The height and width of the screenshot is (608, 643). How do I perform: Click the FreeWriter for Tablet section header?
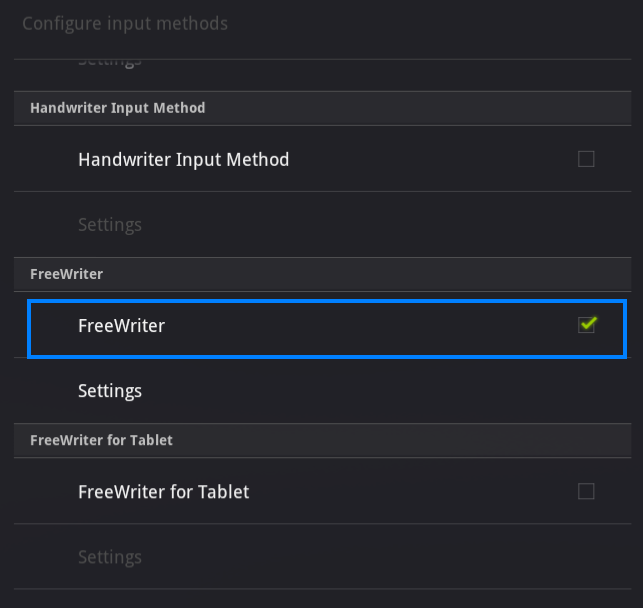click(x=101, y=440)
